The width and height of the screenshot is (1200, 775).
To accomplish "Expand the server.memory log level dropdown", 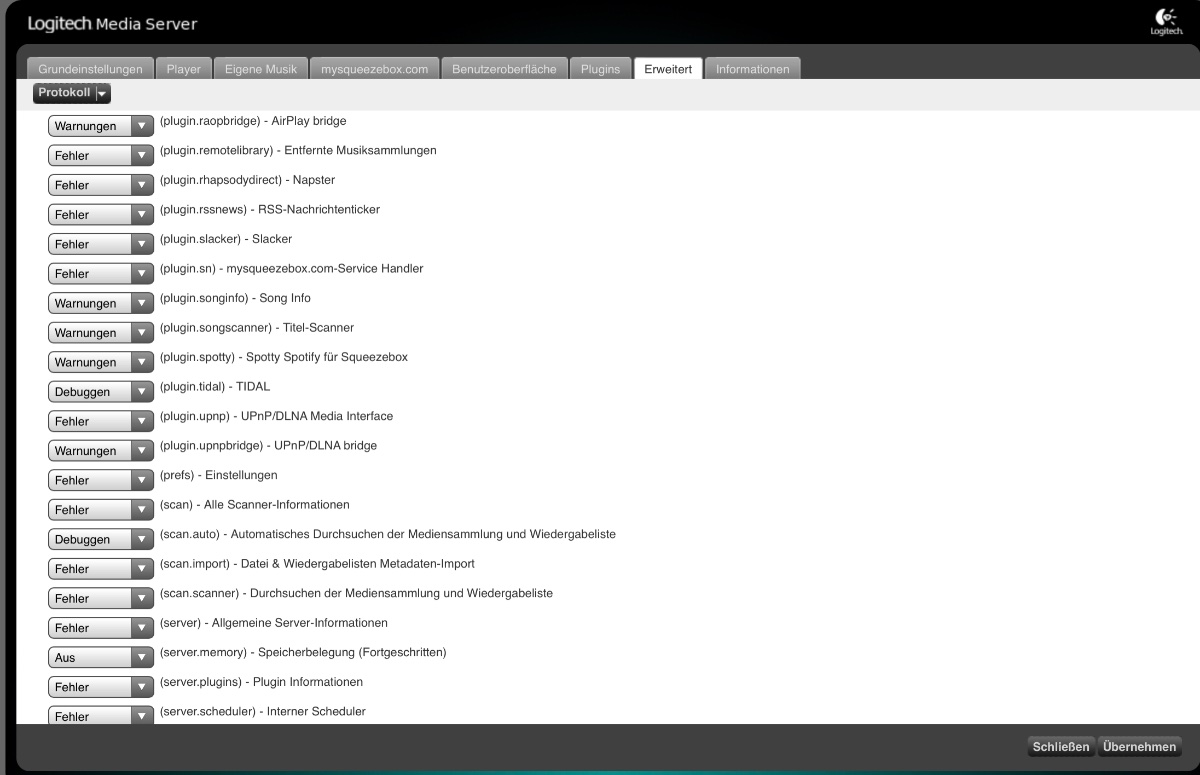I will click(x=100, y=658).
